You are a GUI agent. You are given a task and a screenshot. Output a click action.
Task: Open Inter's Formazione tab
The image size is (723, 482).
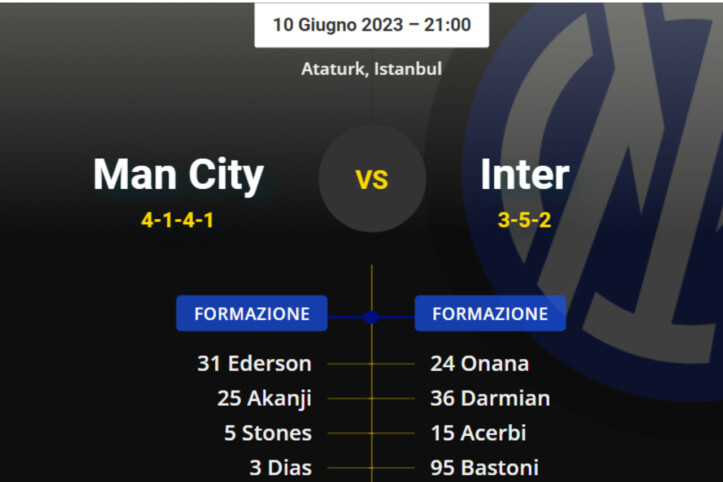click(490, 313)
